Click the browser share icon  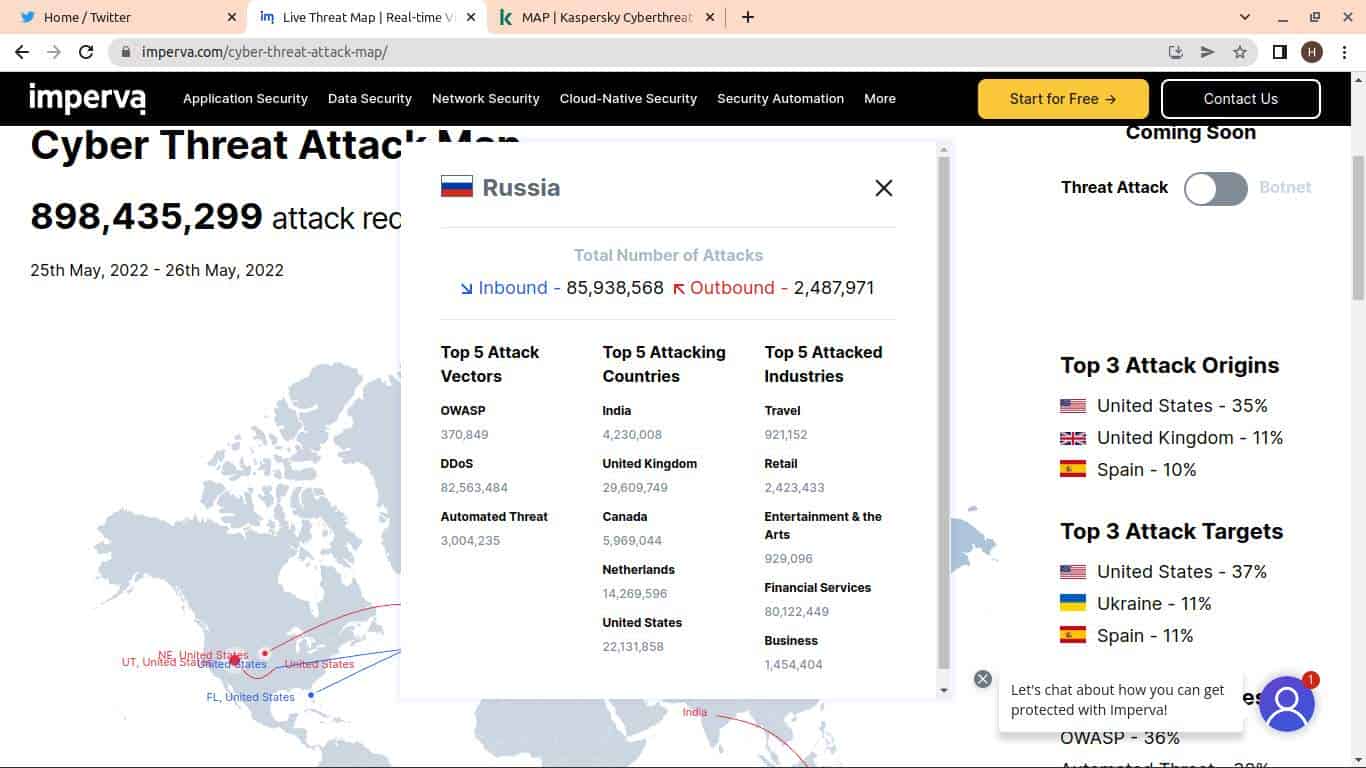point(1208,52)
